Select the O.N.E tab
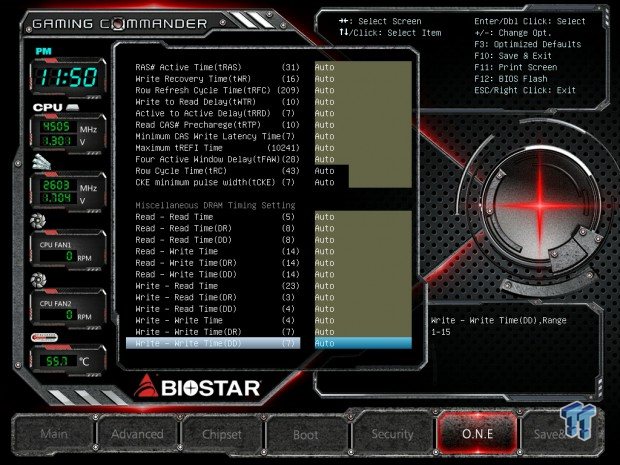This screenshot has height=465, width=620. pyautogui.click(x=477, y=434)
